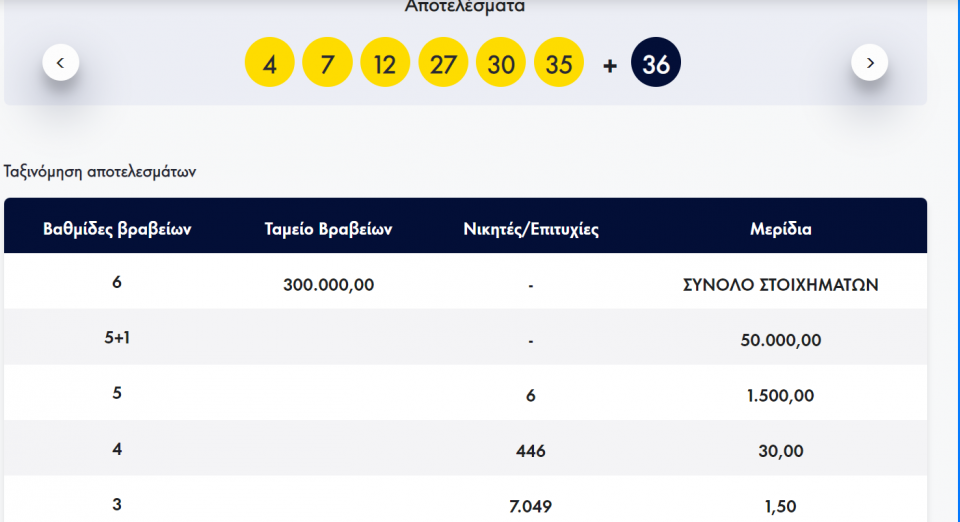Viewport: 960px width, 522px height.
Task: Click the Ταξινόμηση αποτελεσμάτων heading
Action: (100, 171)
